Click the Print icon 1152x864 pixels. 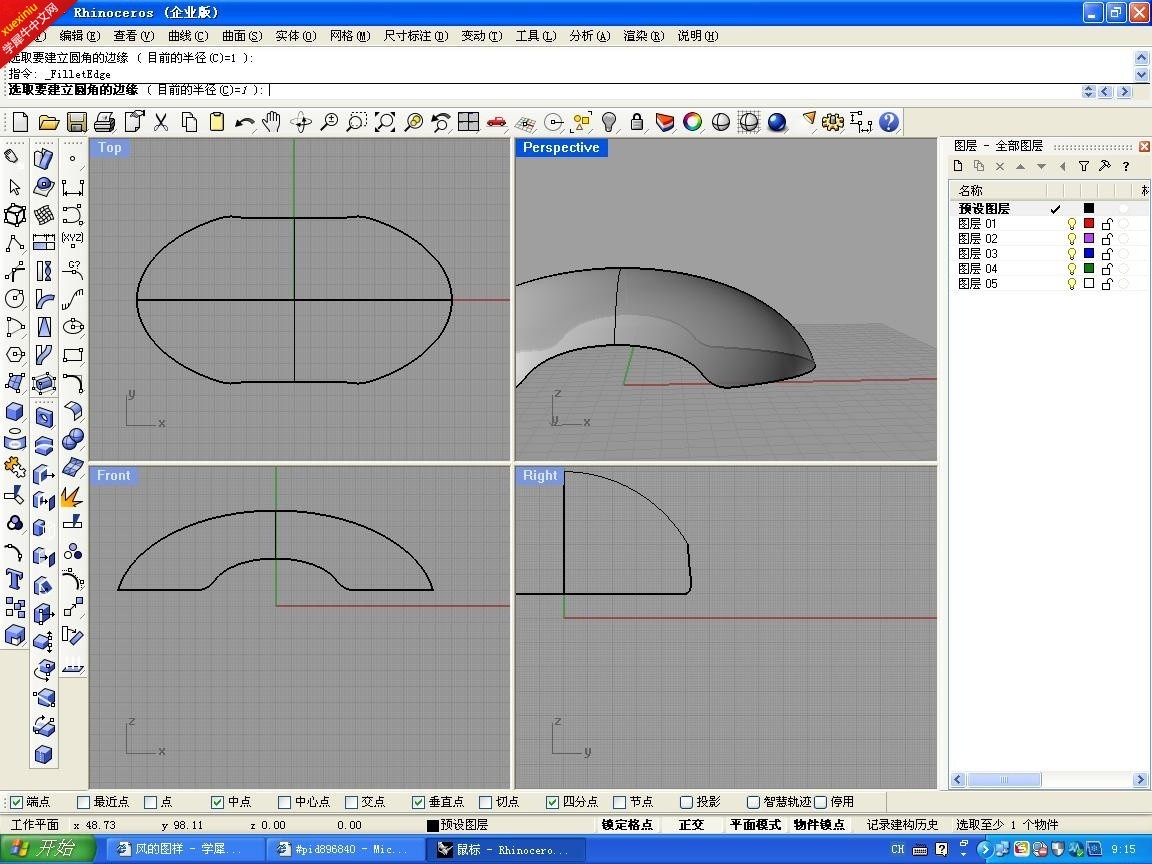(104, 122)
